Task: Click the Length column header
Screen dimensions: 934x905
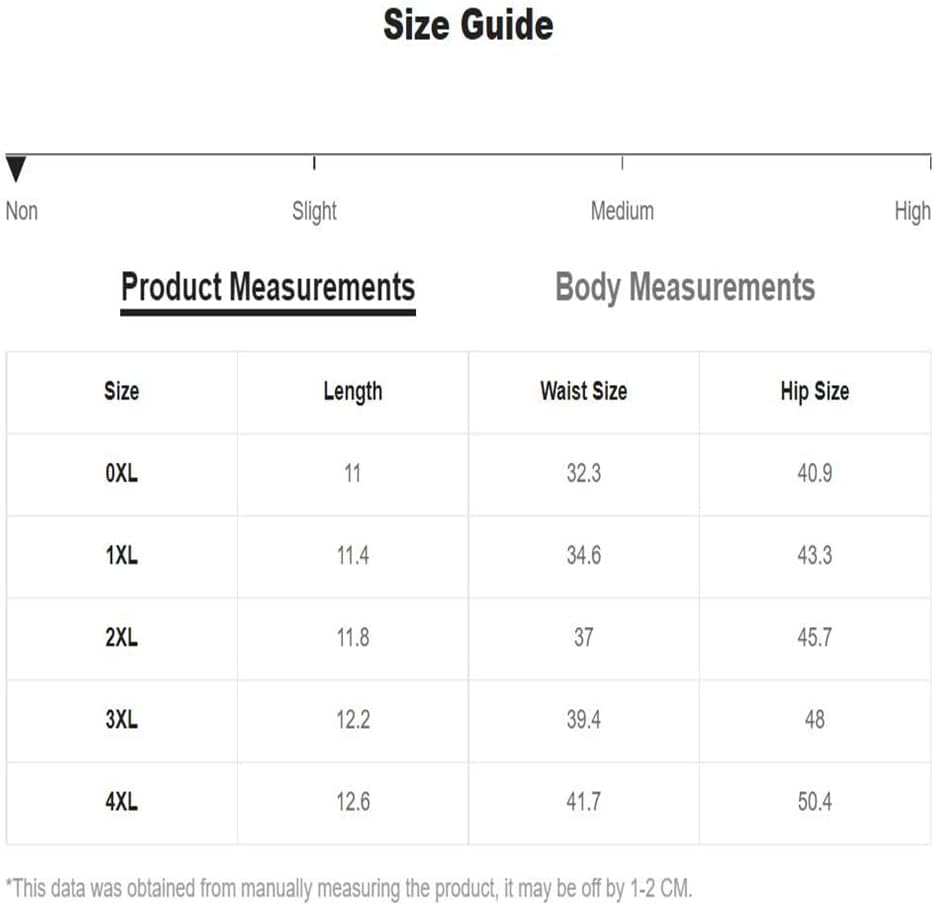Action: (x=353, y=392)
